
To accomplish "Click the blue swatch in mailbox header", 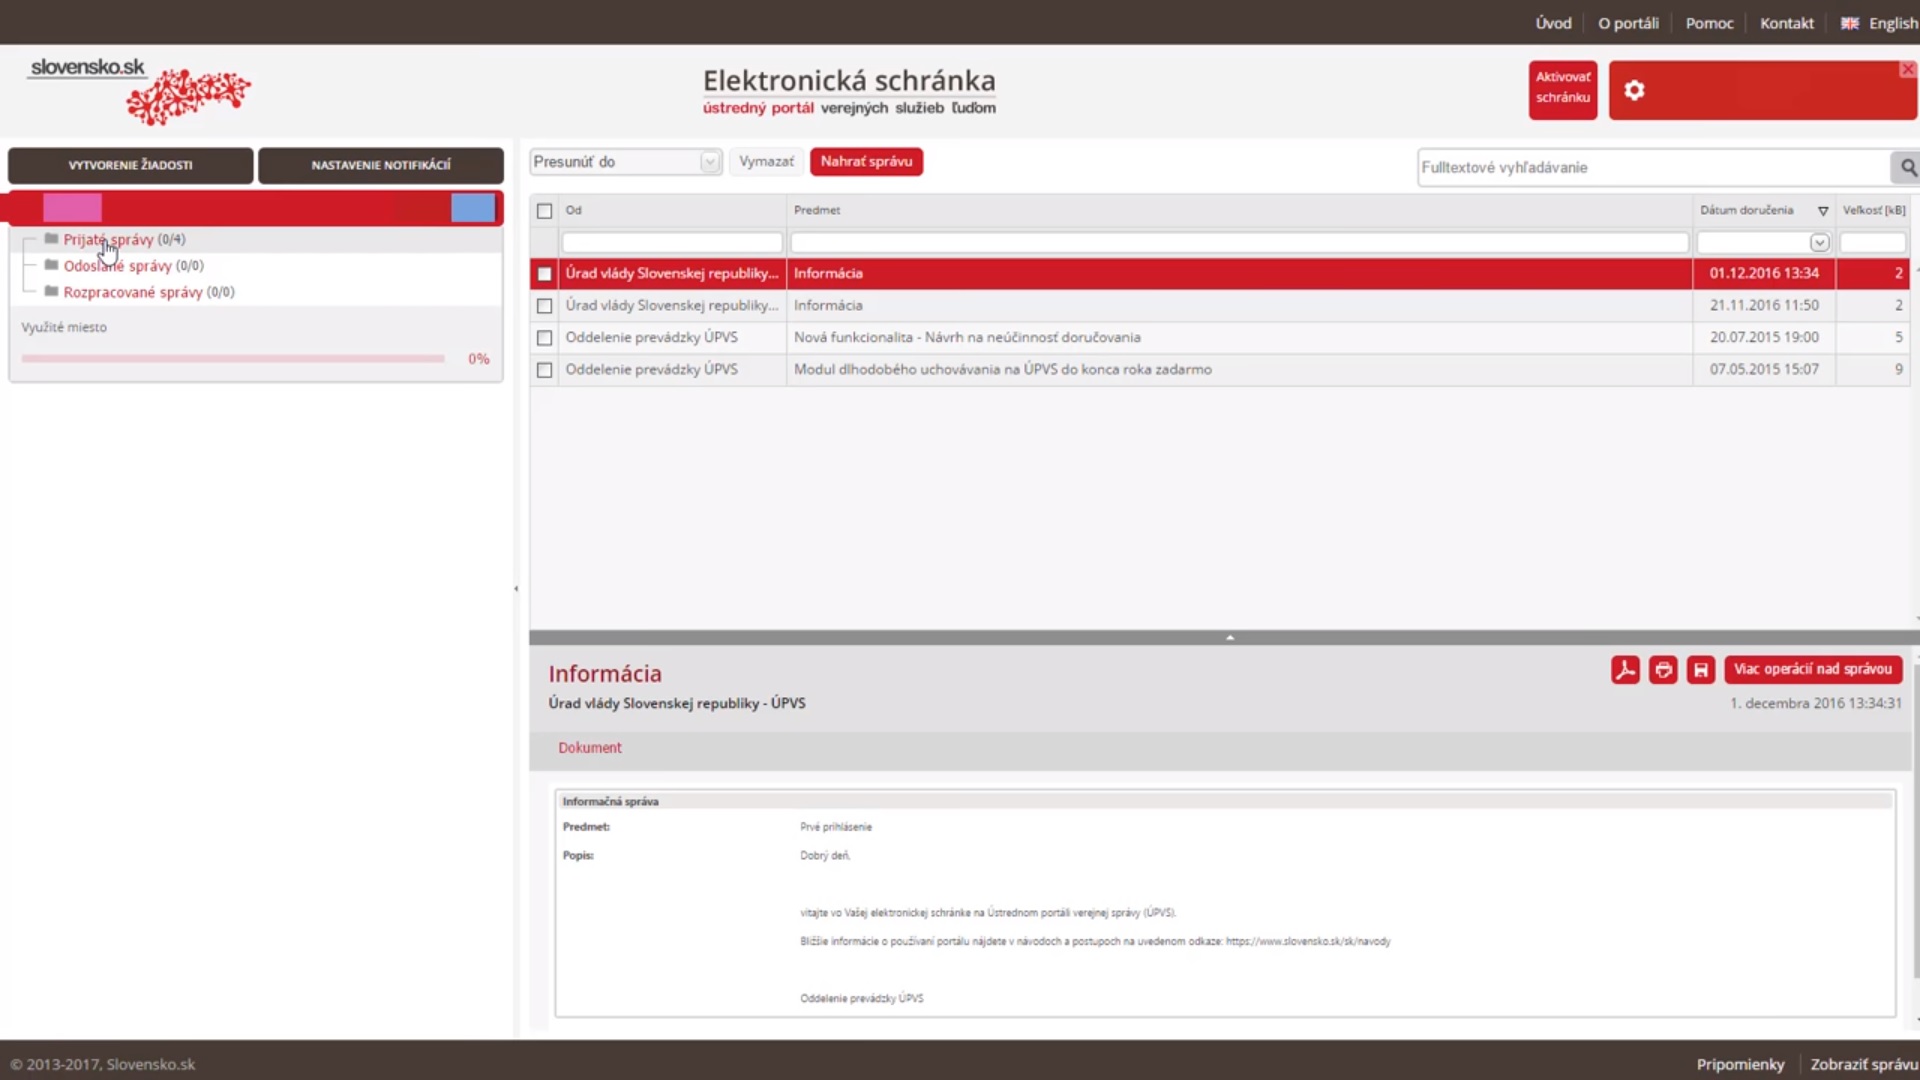I will (x=473, y=208).
